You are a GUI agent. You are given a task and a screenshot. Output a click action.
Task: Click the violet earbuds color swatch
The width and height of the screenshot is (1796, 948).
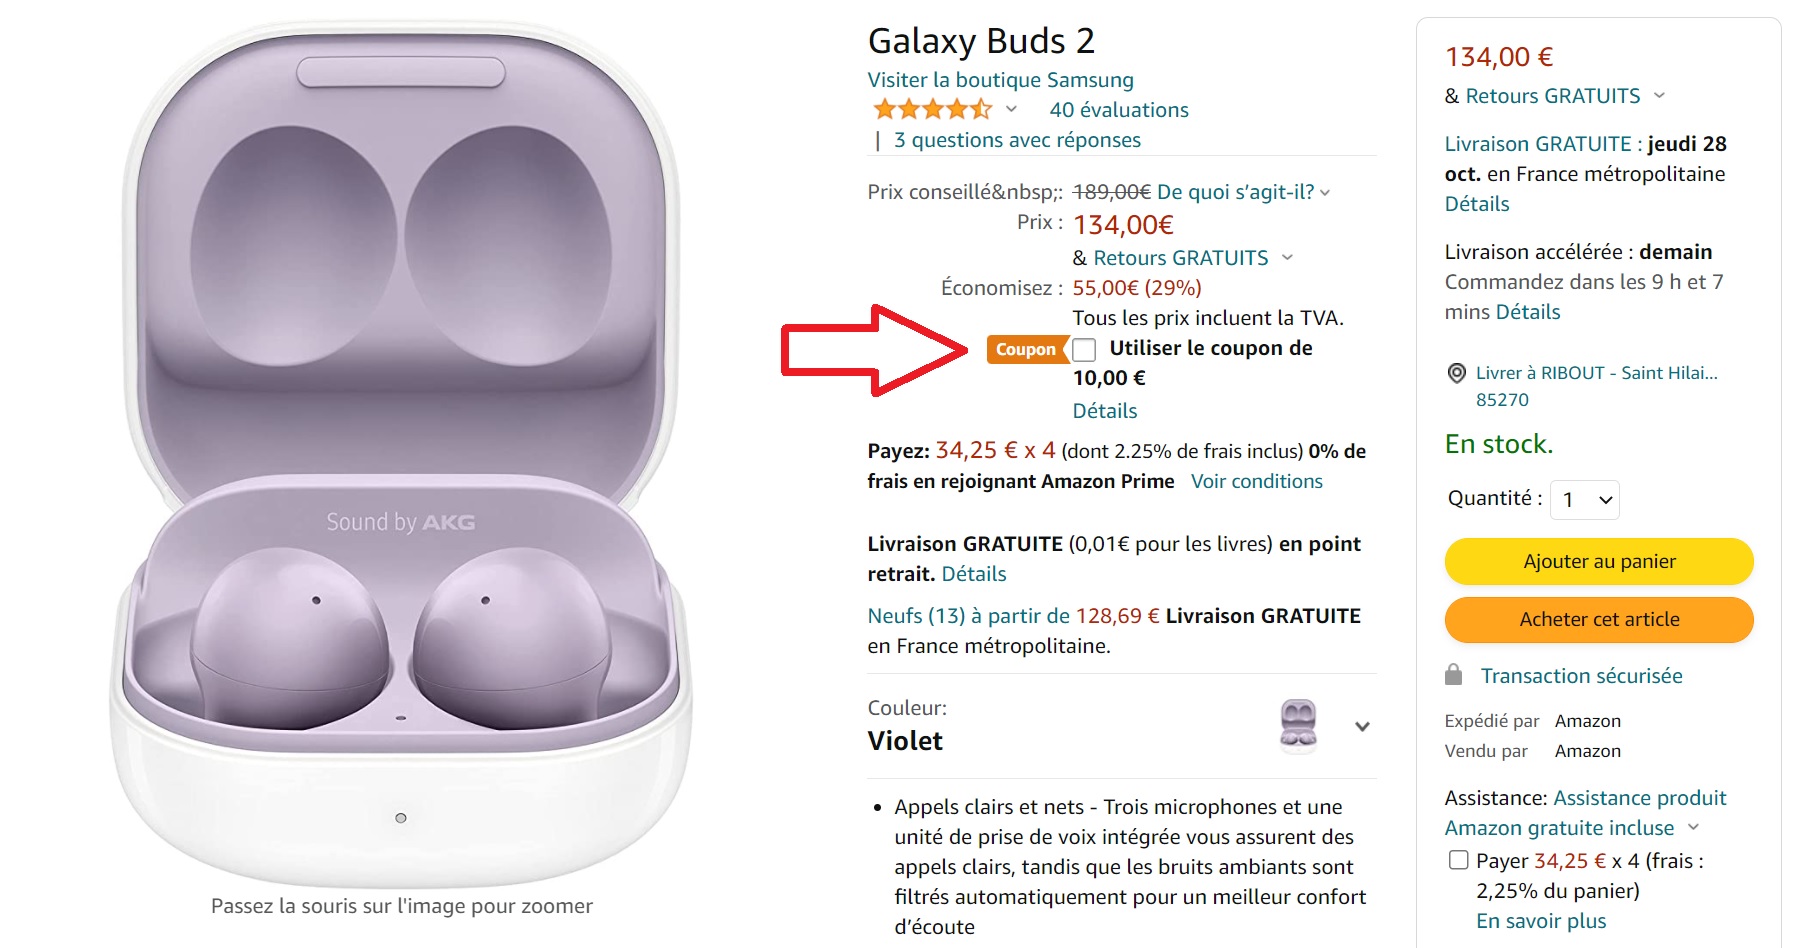click(1298, 725)
